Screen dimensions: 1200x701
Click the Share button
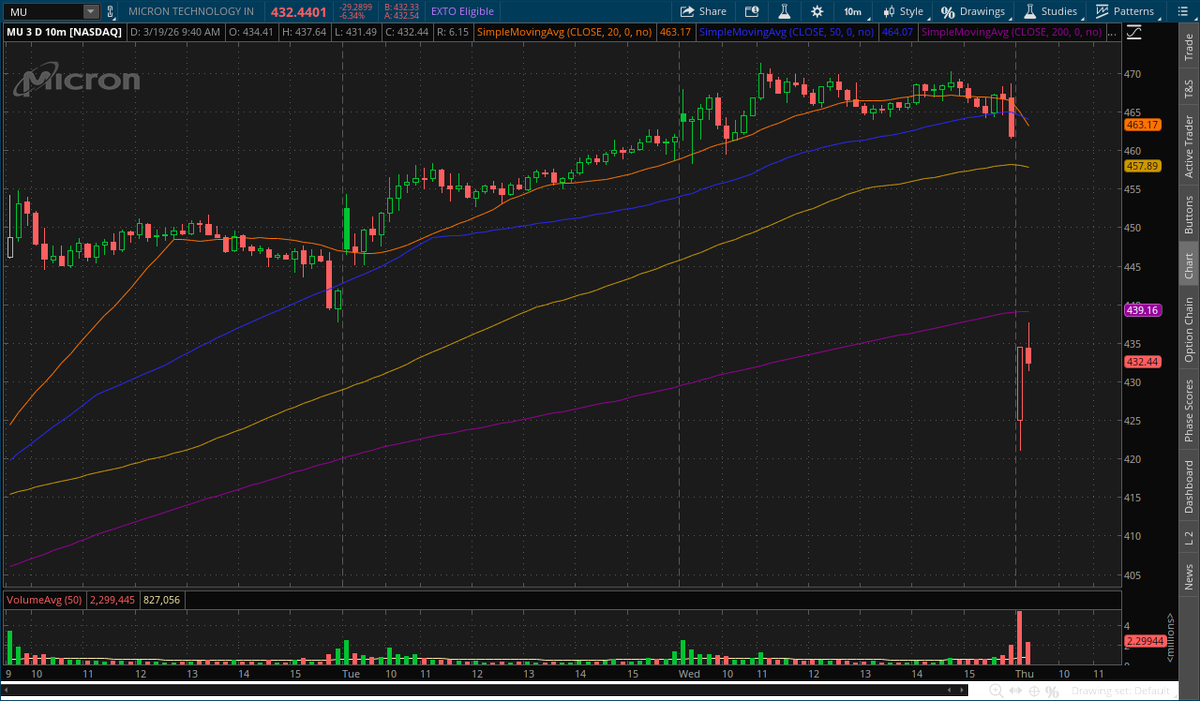(703, 11)
